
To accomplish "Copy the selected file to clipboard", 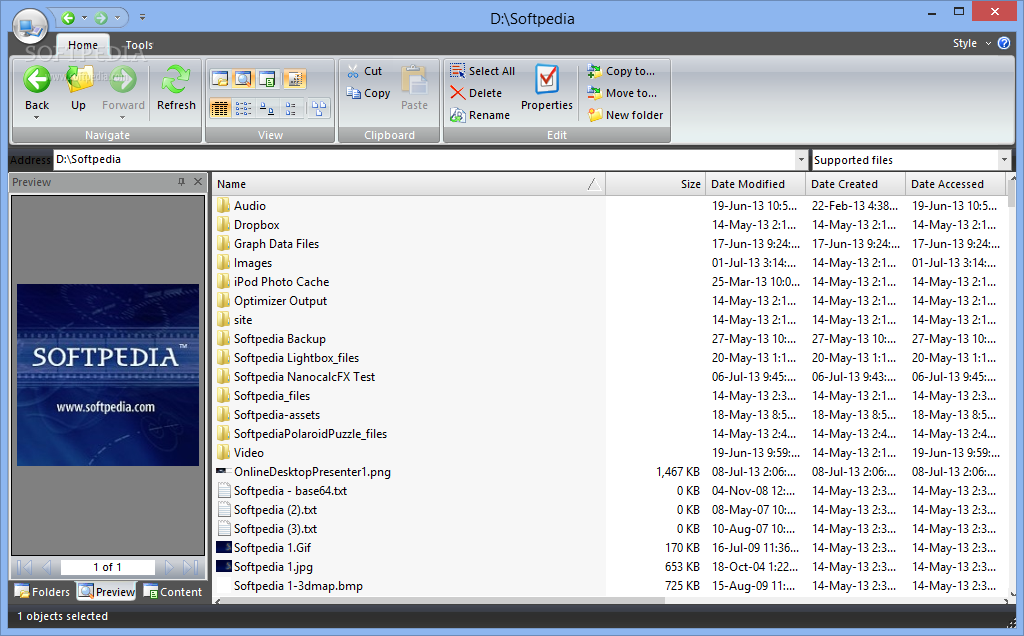I will click(368, 93).
